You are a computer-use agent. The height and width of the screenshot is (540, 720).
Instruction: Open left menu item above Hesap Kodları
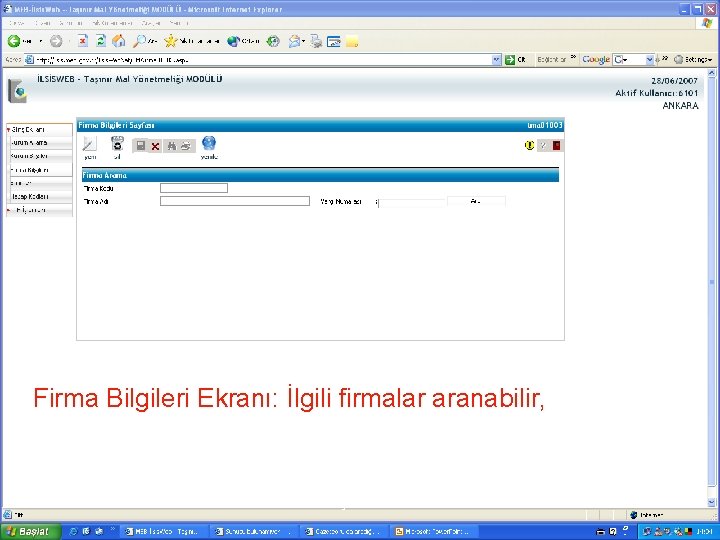tap(40, 183)
